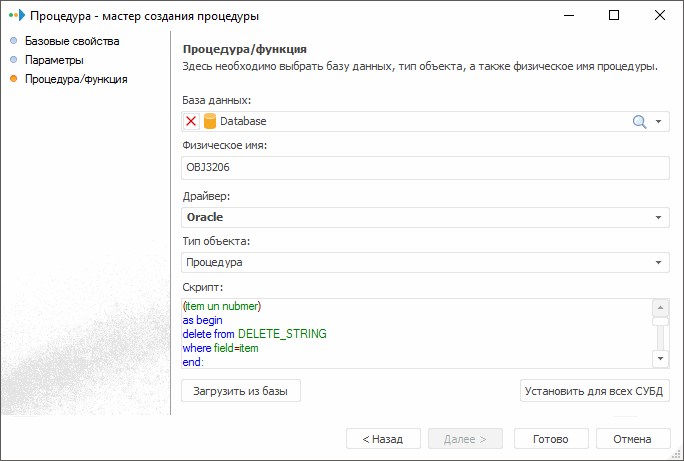Click the script scrollbar thumb
The height and width of the screenshot is (461, 684).
[660, 322]
